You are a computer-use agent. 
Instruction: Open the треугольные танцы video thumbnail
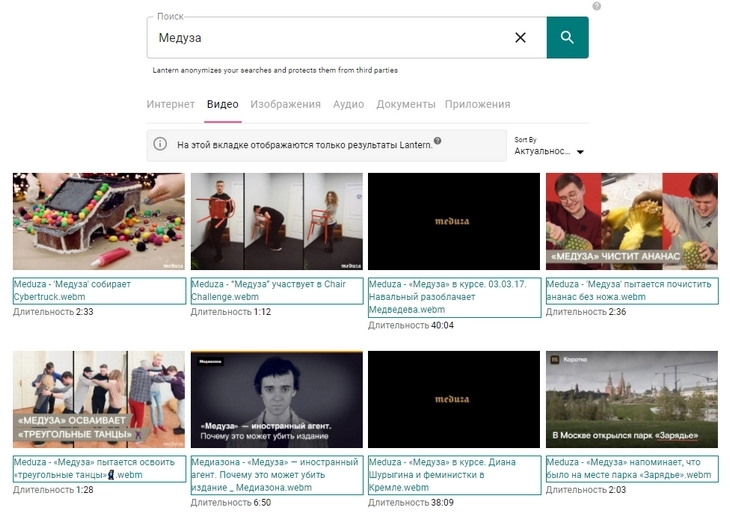tap(99, 399)
